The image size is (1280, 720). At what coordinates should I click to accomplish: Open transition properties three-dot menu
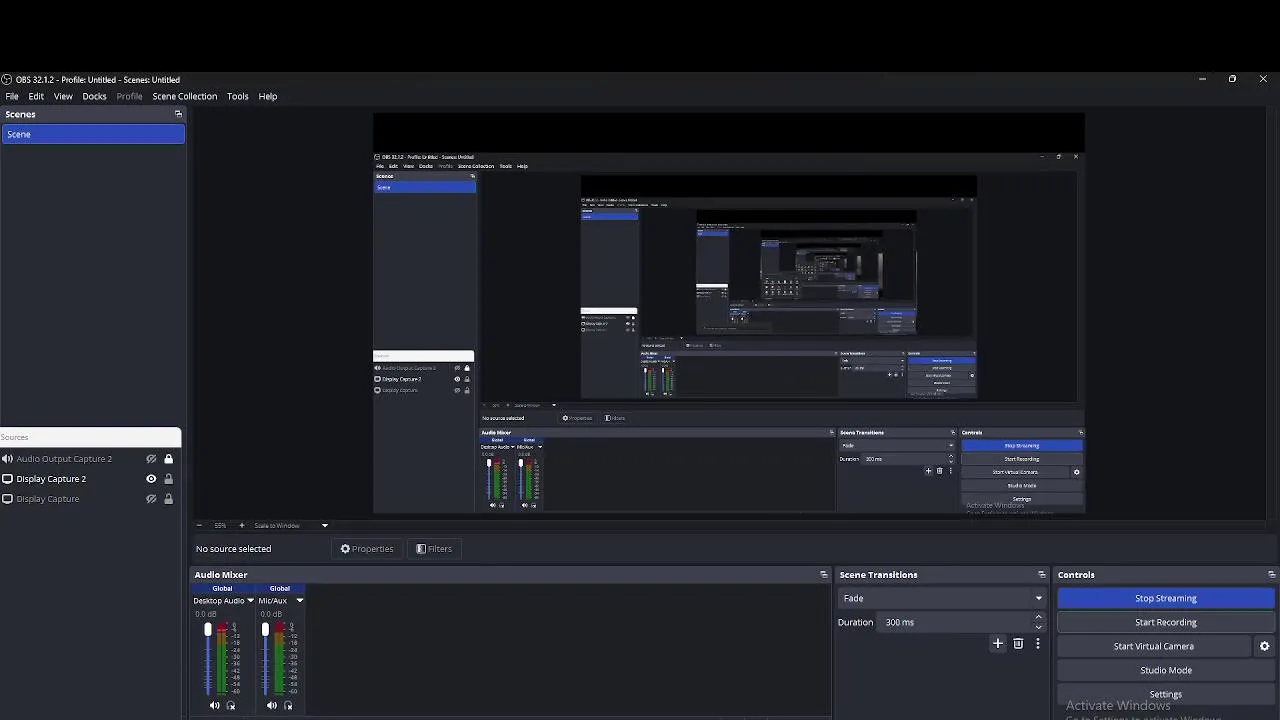pyautogui.click(x=1038, y=644)
